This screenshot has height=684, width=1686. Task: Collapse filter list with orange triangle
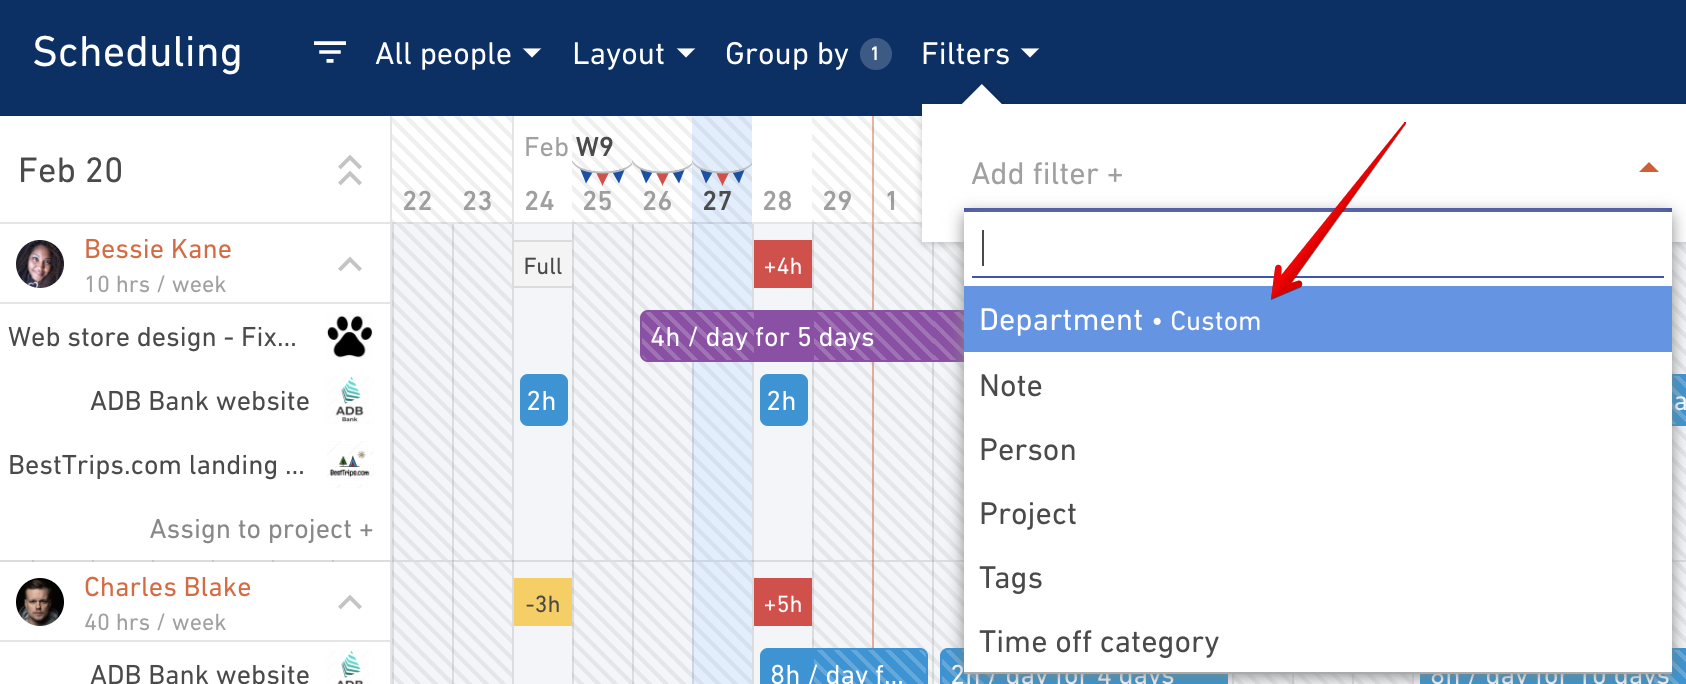[1649, 168]
